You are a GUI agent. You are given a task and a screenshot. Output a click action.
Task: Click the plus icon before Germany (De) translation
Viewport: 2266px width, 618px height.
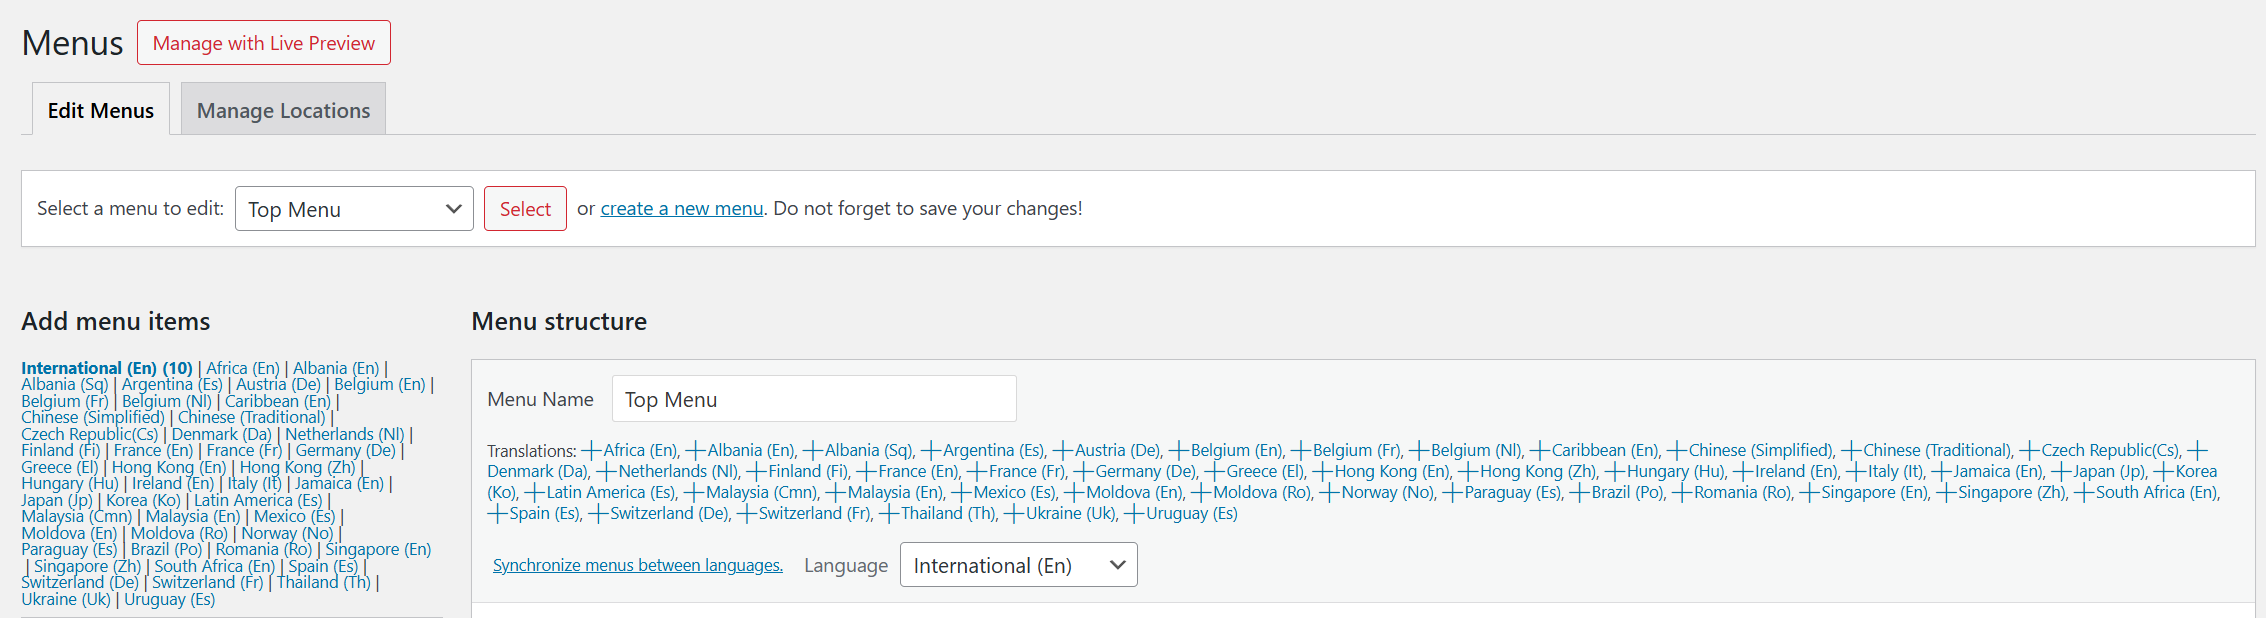click(x=1083, y=471)
